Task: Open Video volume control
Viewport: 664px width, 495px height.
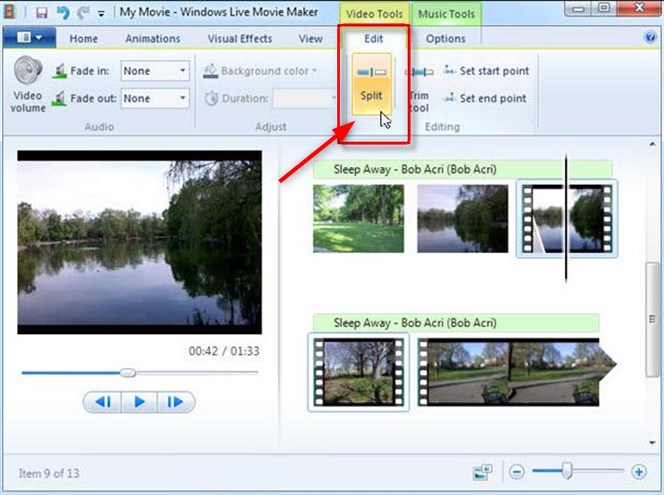Action: click(x=28, y=85)
